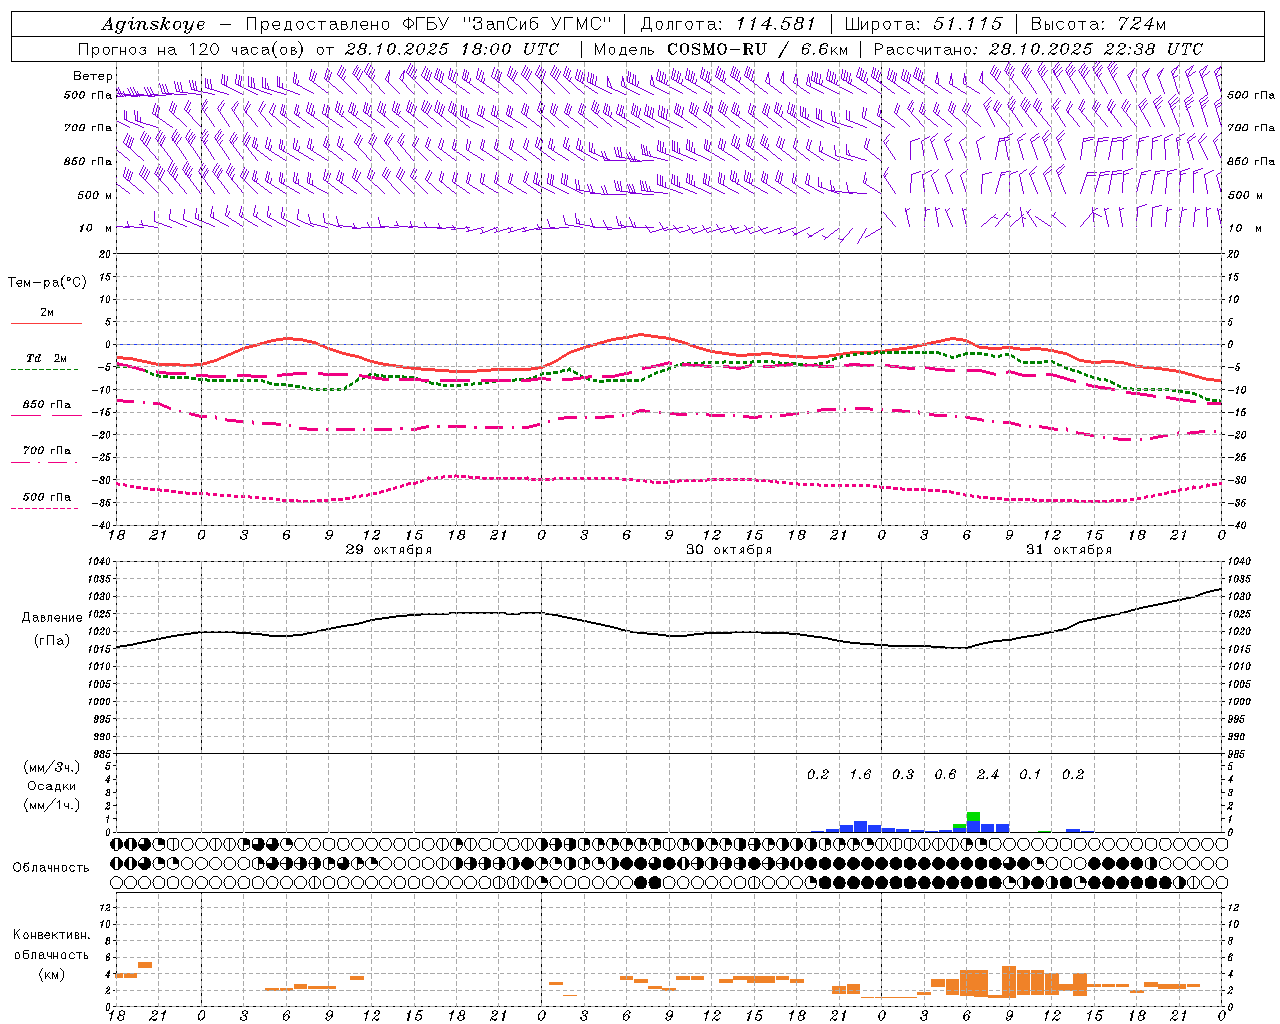Viewport: 1280px width, 1024px height.
Task: Click the "(мм/1ч.)" hourly precipitation unit label
Action: [52, 805]
